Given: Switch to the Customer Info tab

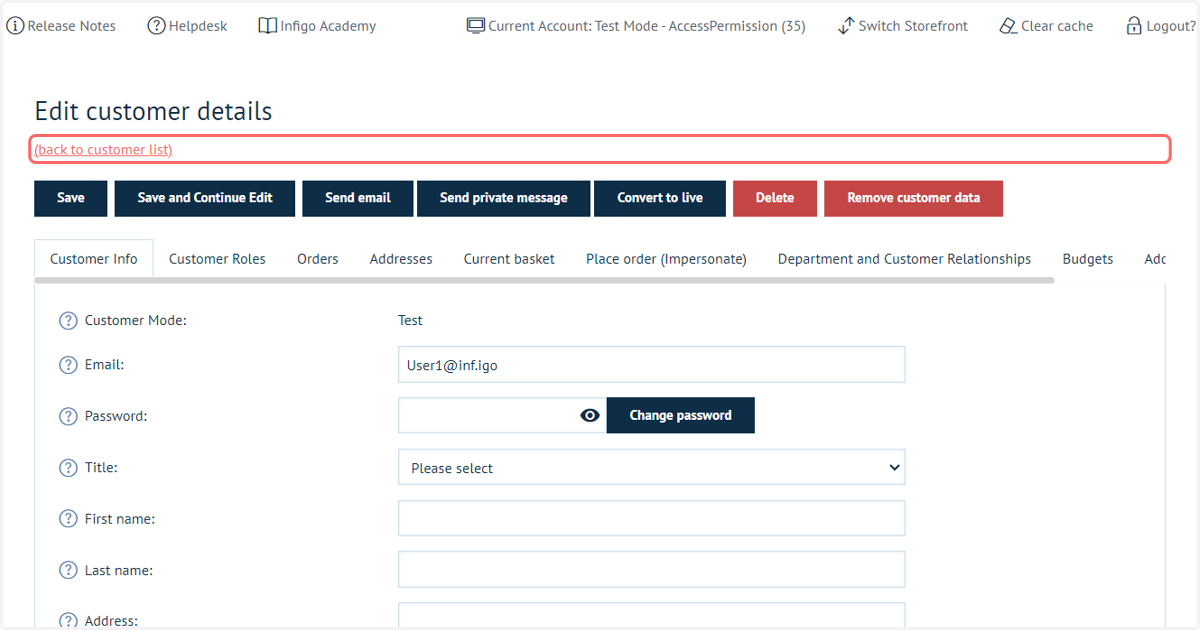Looking at the screenshot, I should coord(94,259).
